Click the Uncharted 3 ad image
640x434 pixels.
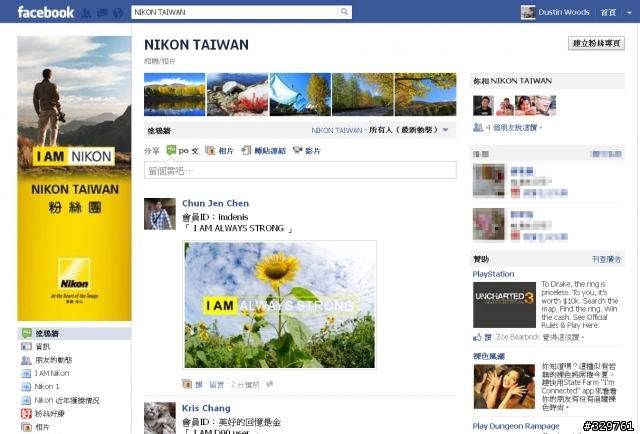click(504, 305)
